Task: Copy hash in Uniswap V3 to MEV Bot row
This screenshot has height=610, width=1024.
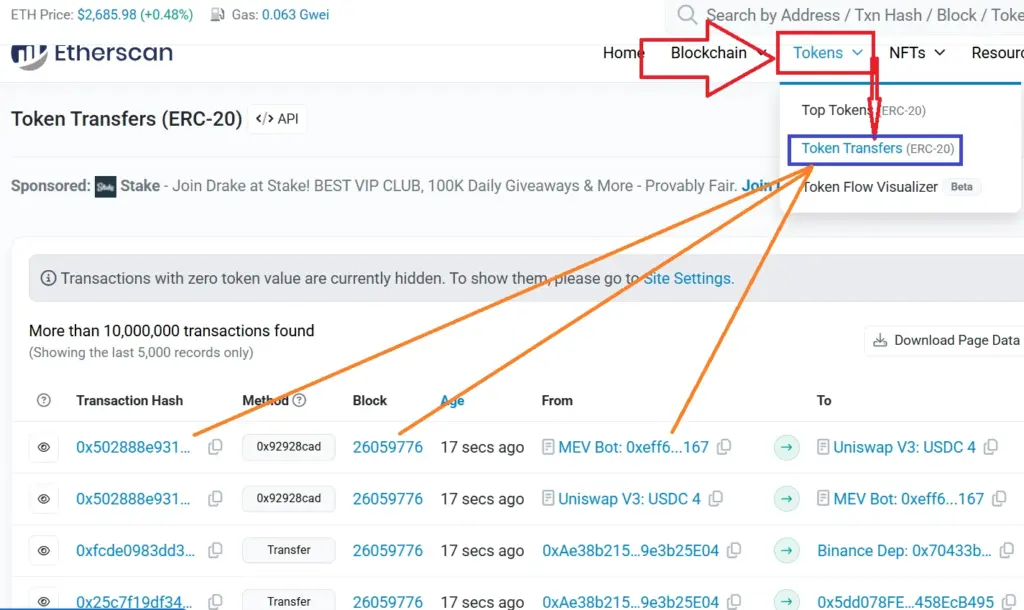Action: [215, 498]
